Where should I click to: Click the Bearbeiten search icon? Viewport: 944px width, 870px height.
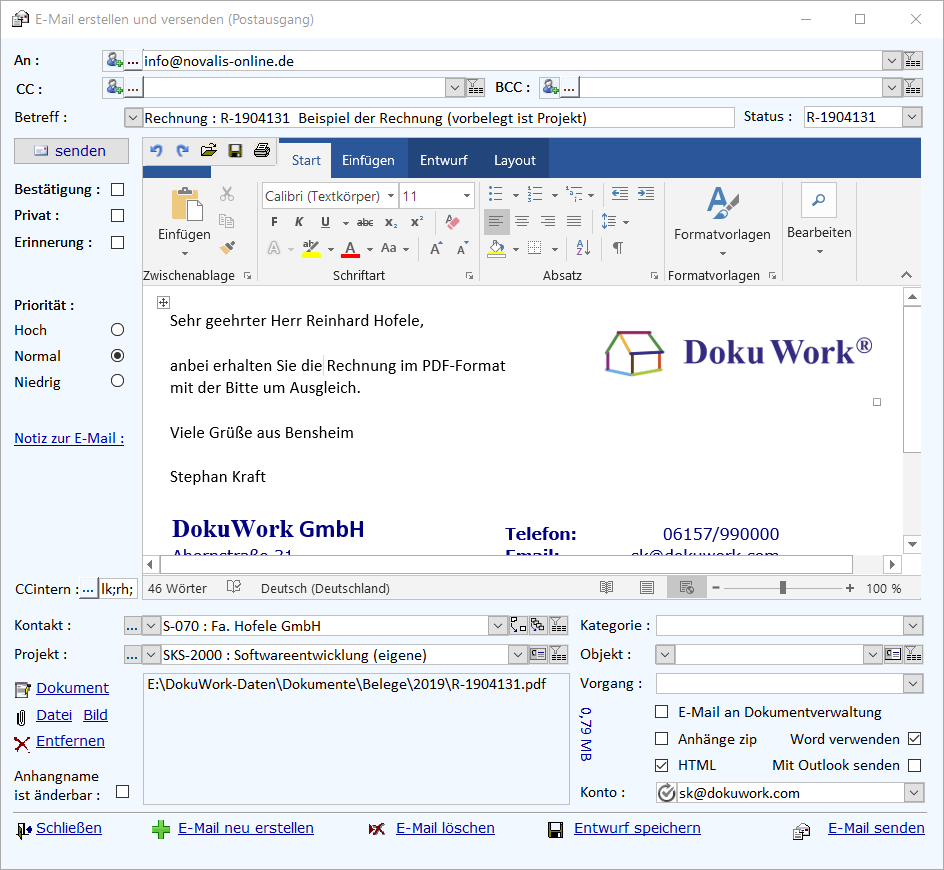[x=818, y=201]
